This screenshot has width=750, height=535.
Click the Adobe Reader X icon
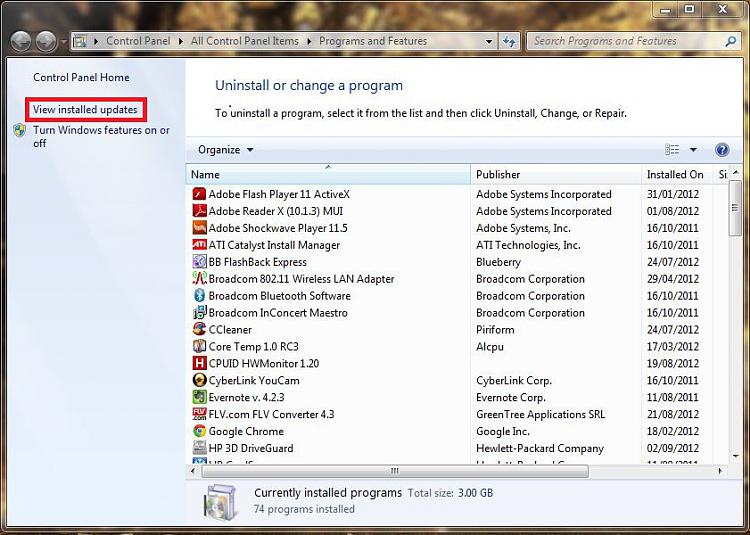point(199,211)
